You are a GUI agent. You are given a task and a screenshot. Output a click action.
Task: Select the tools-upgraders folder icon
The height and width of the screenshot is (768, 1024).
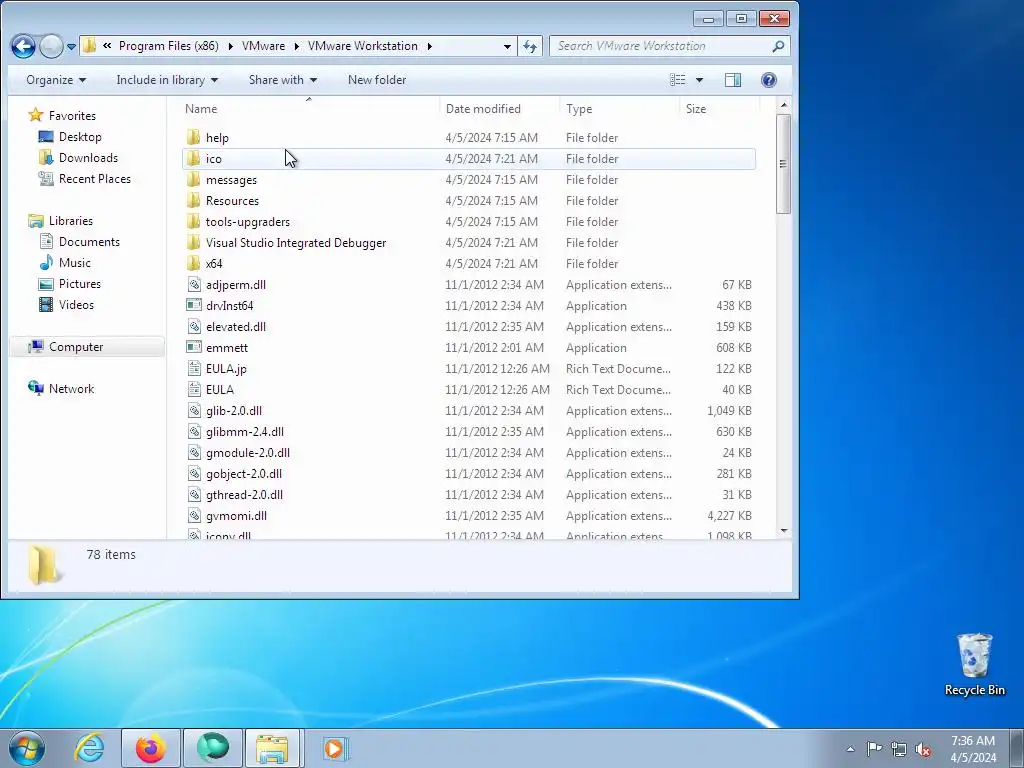(x=193, y=221)
